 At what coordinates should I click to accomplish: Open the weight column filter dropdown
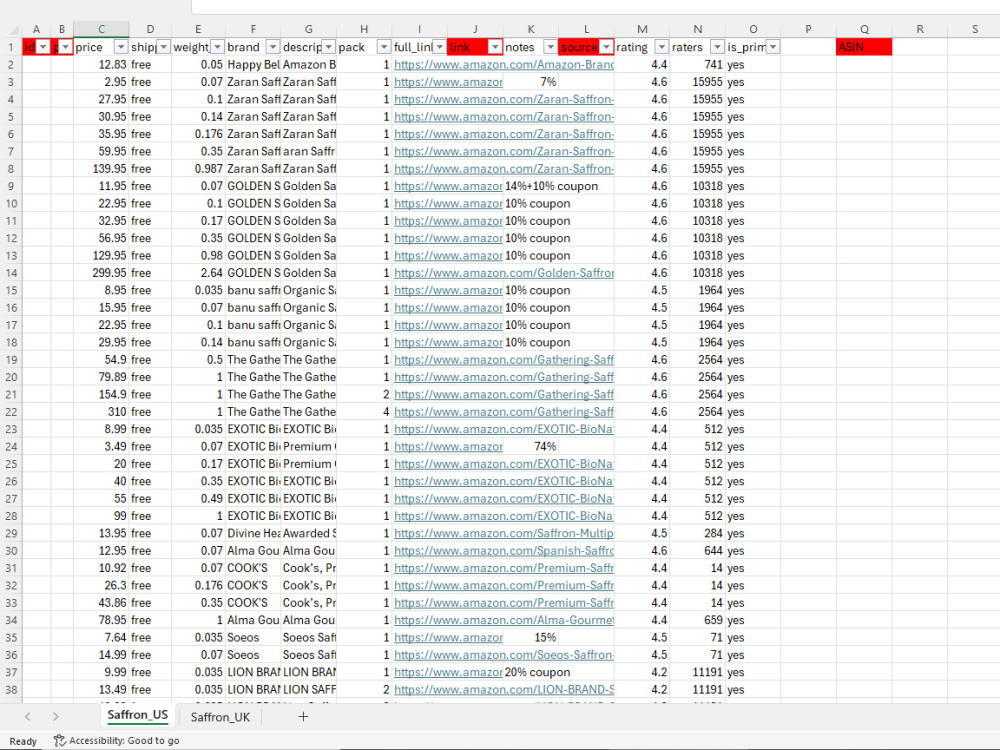click(217, 47)
